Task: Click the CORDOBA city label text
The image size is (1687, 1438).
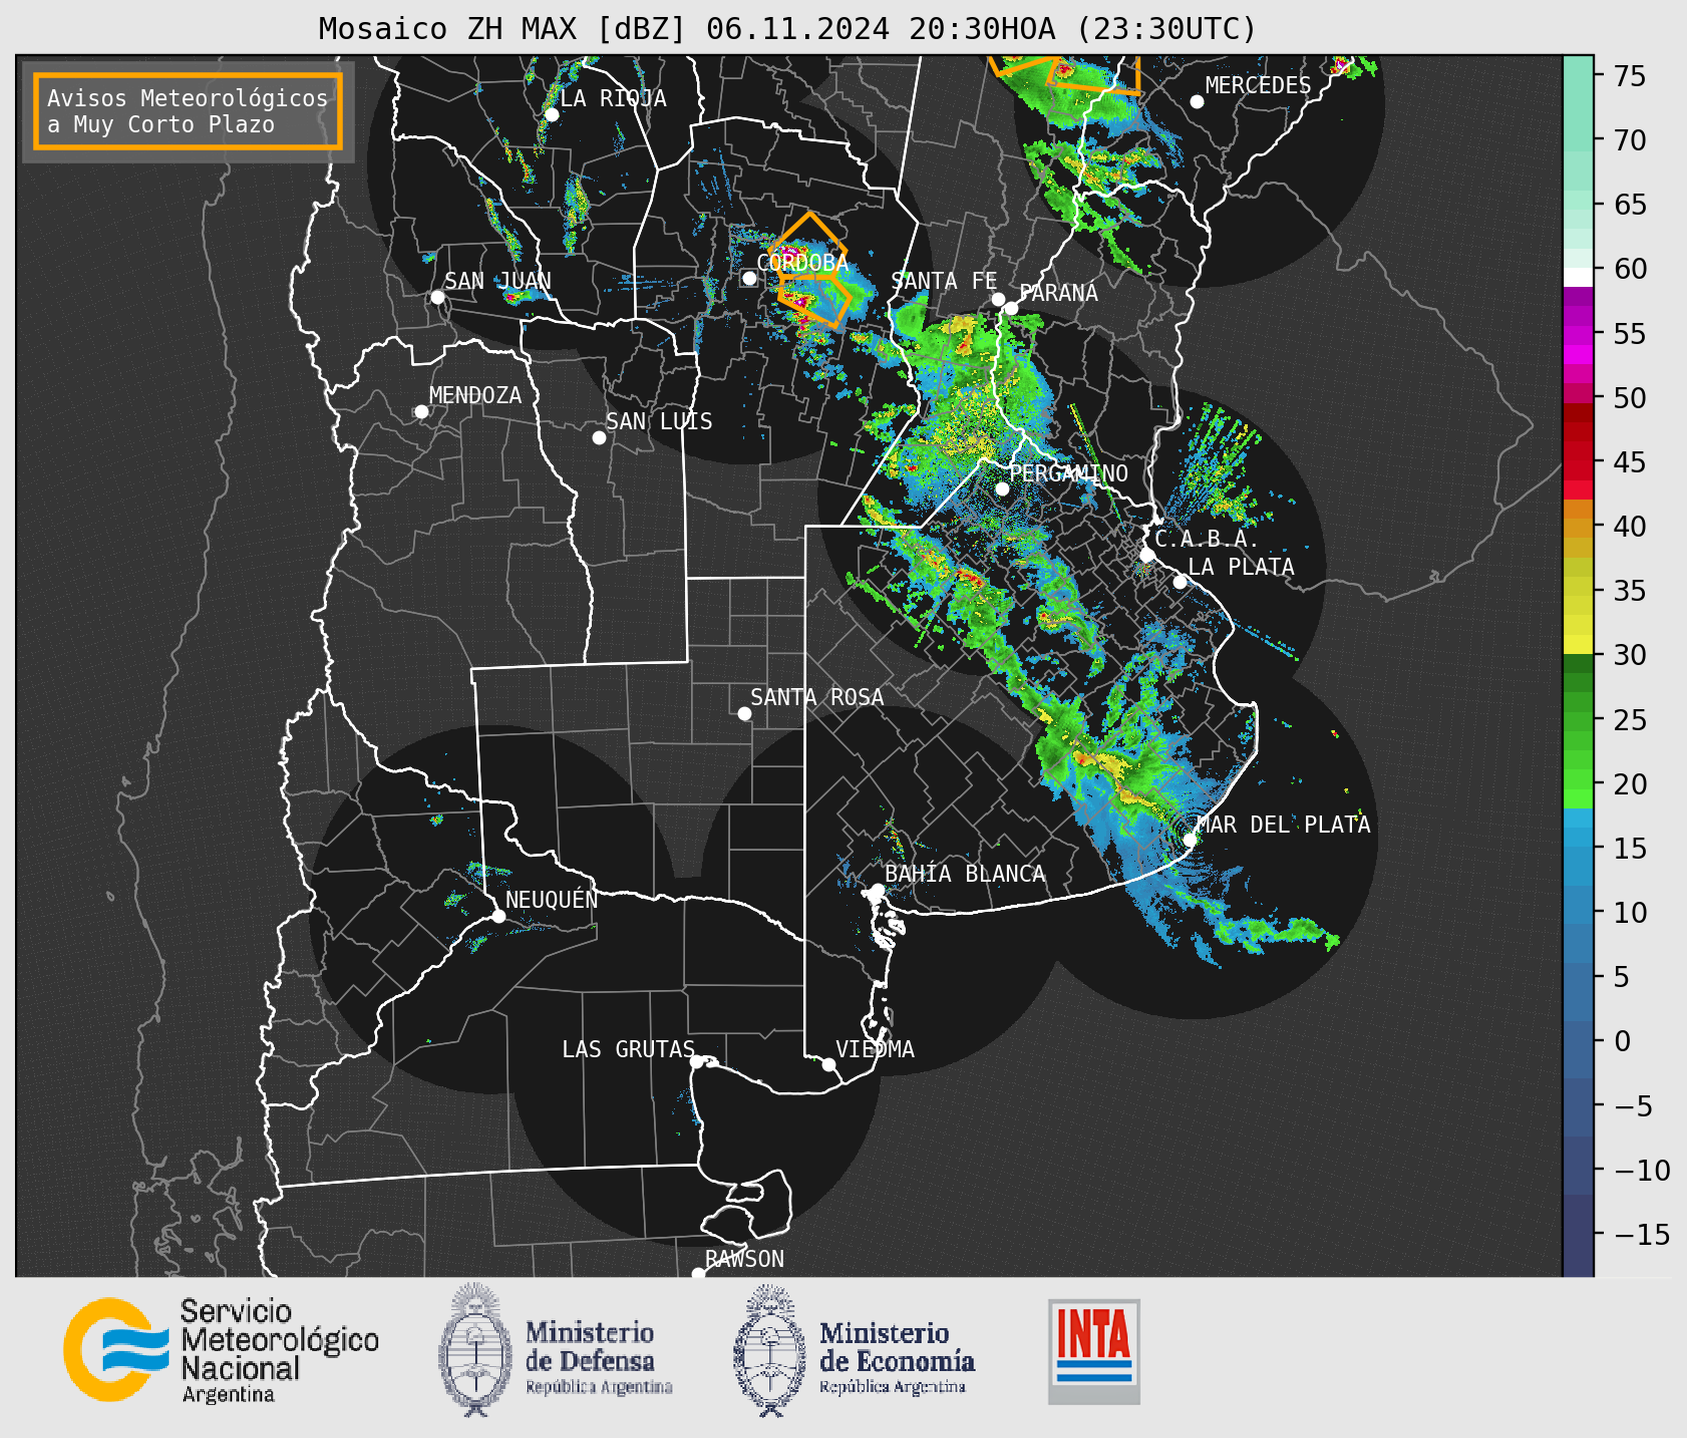Action: click(x=803, y=263)
